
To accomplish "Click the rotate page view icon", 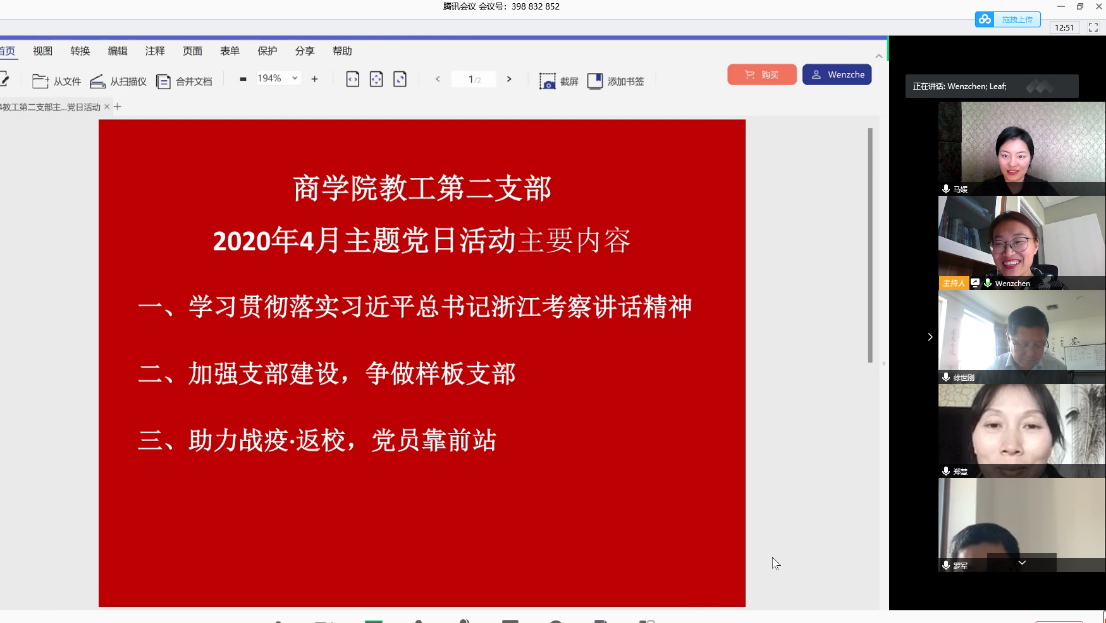I will click(400, 79).
